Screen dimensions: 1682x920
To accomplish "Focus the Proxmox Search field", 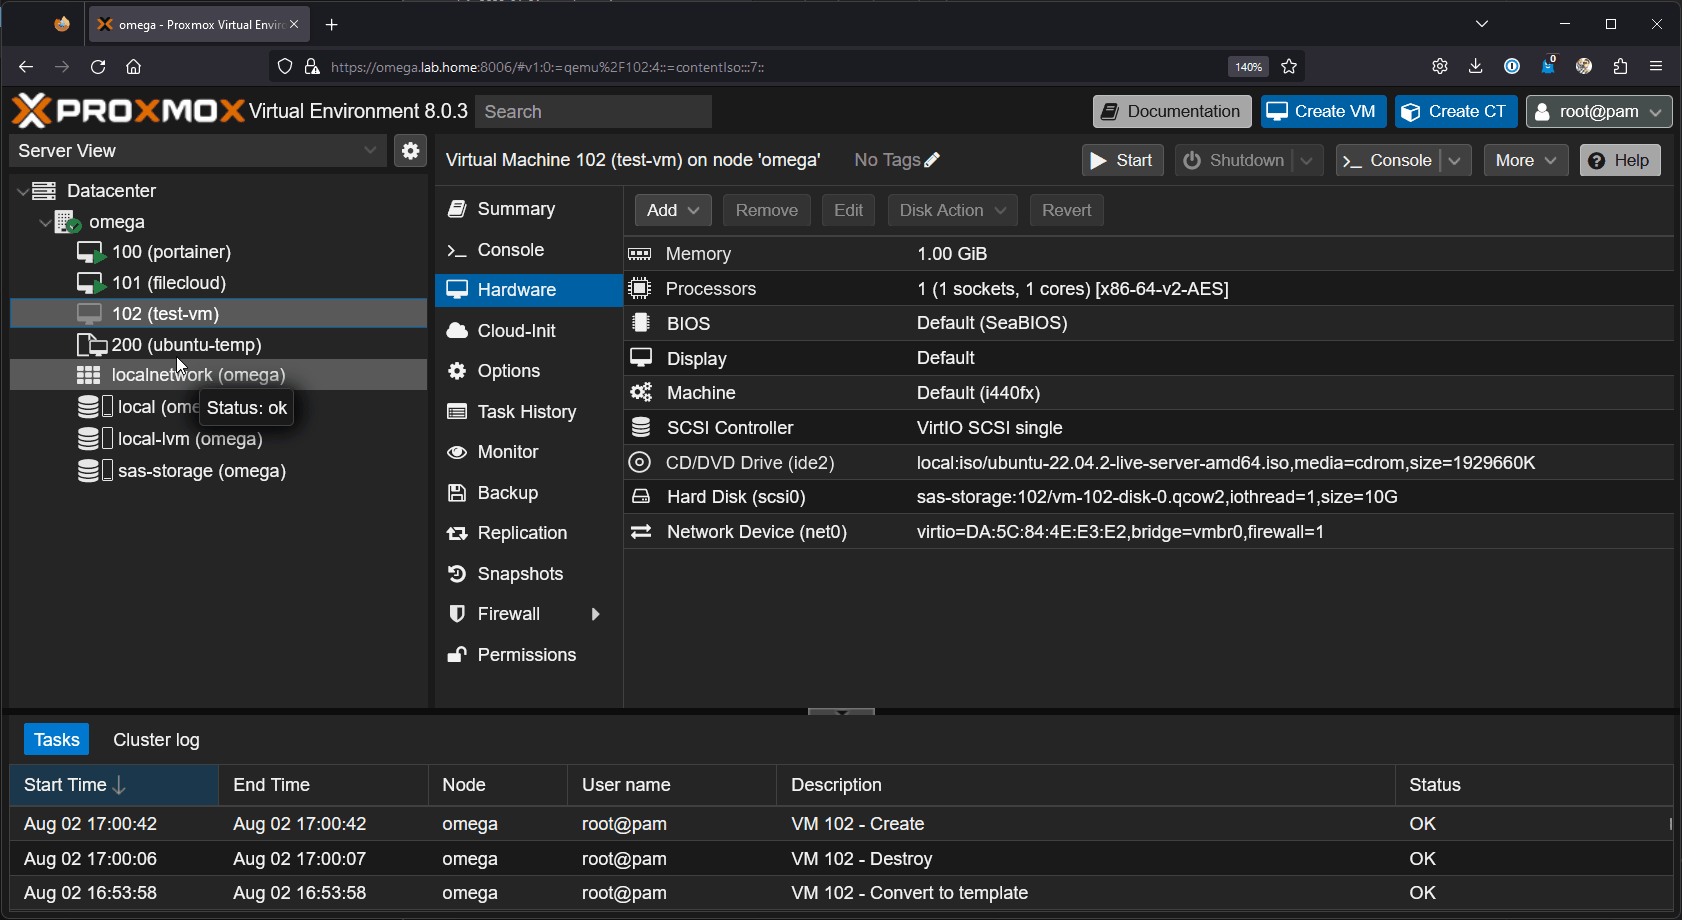I will 593,112.
